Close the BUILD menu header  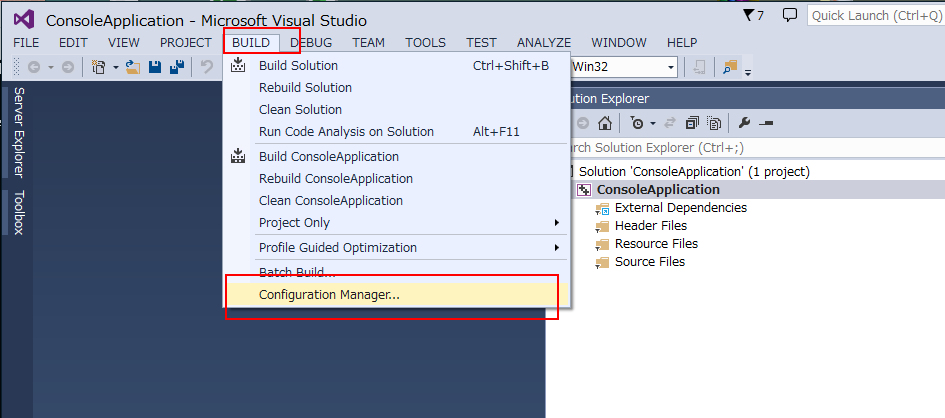(251, 43)
